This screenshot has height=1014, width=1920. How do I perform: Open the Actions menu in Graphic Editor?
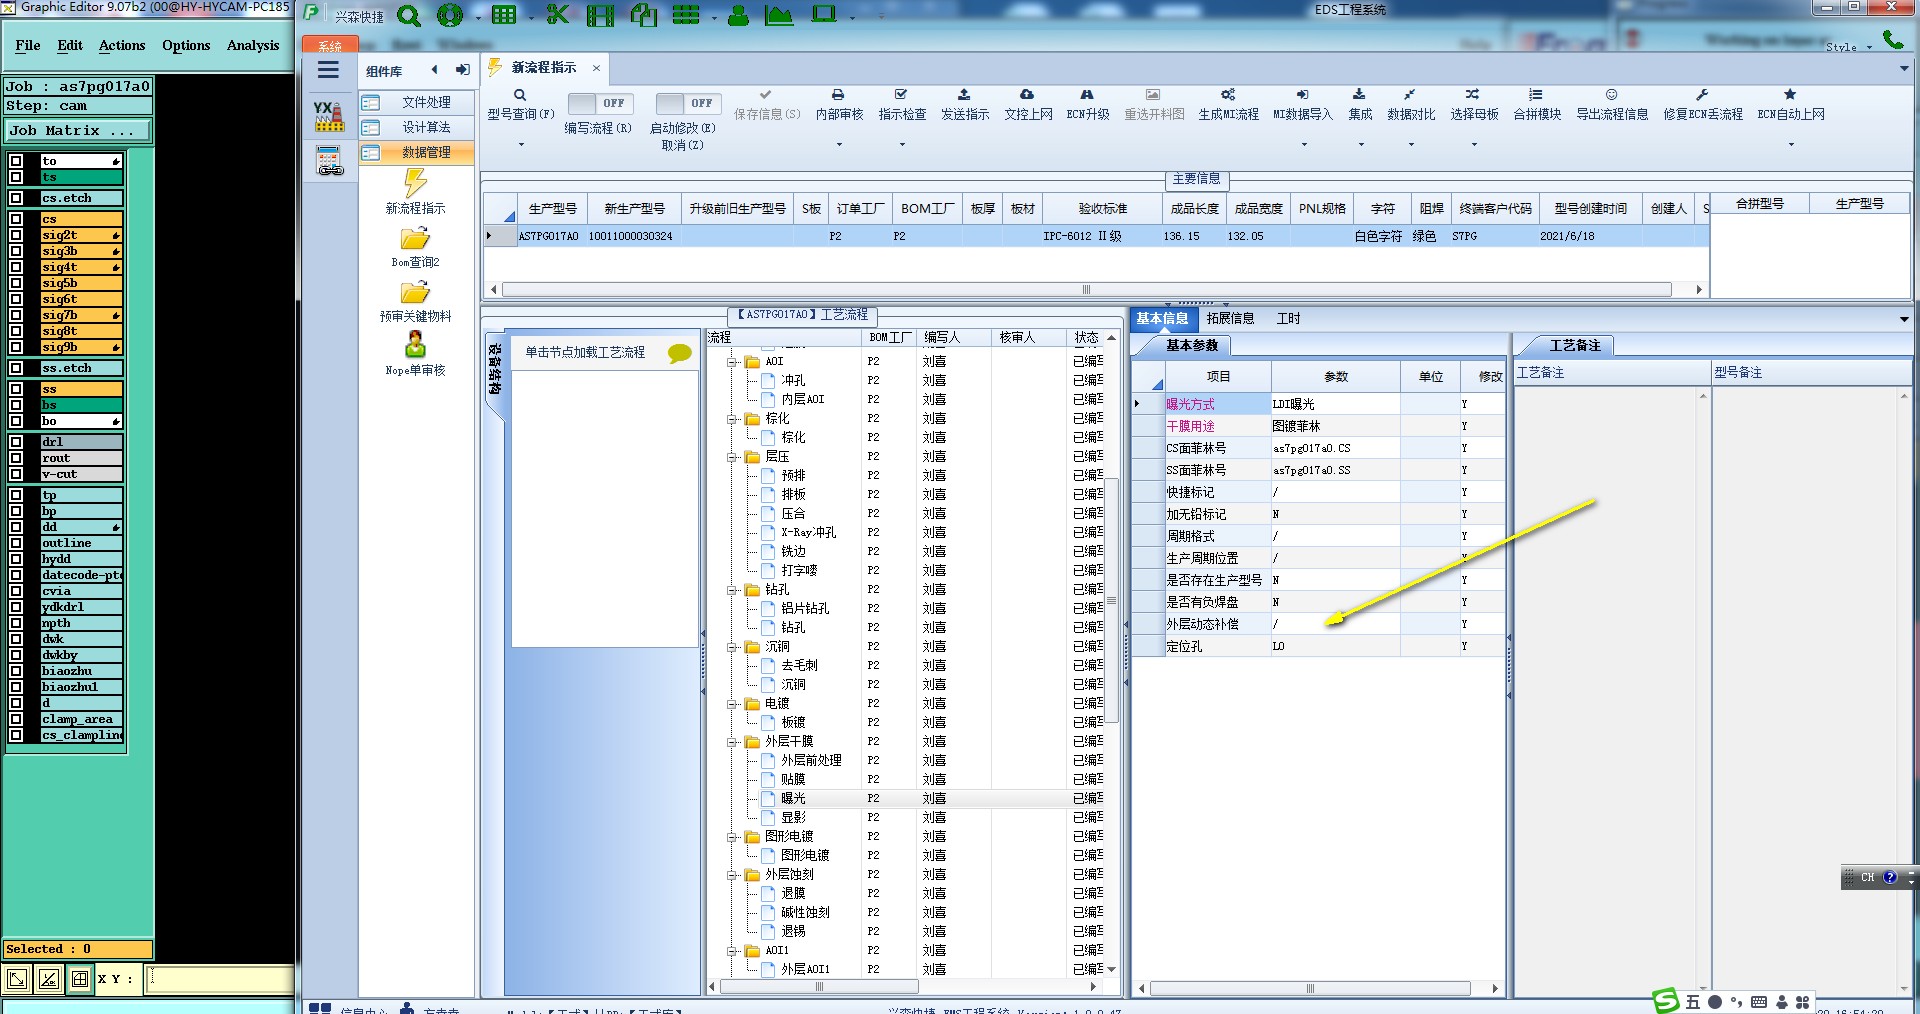[122, 45]
